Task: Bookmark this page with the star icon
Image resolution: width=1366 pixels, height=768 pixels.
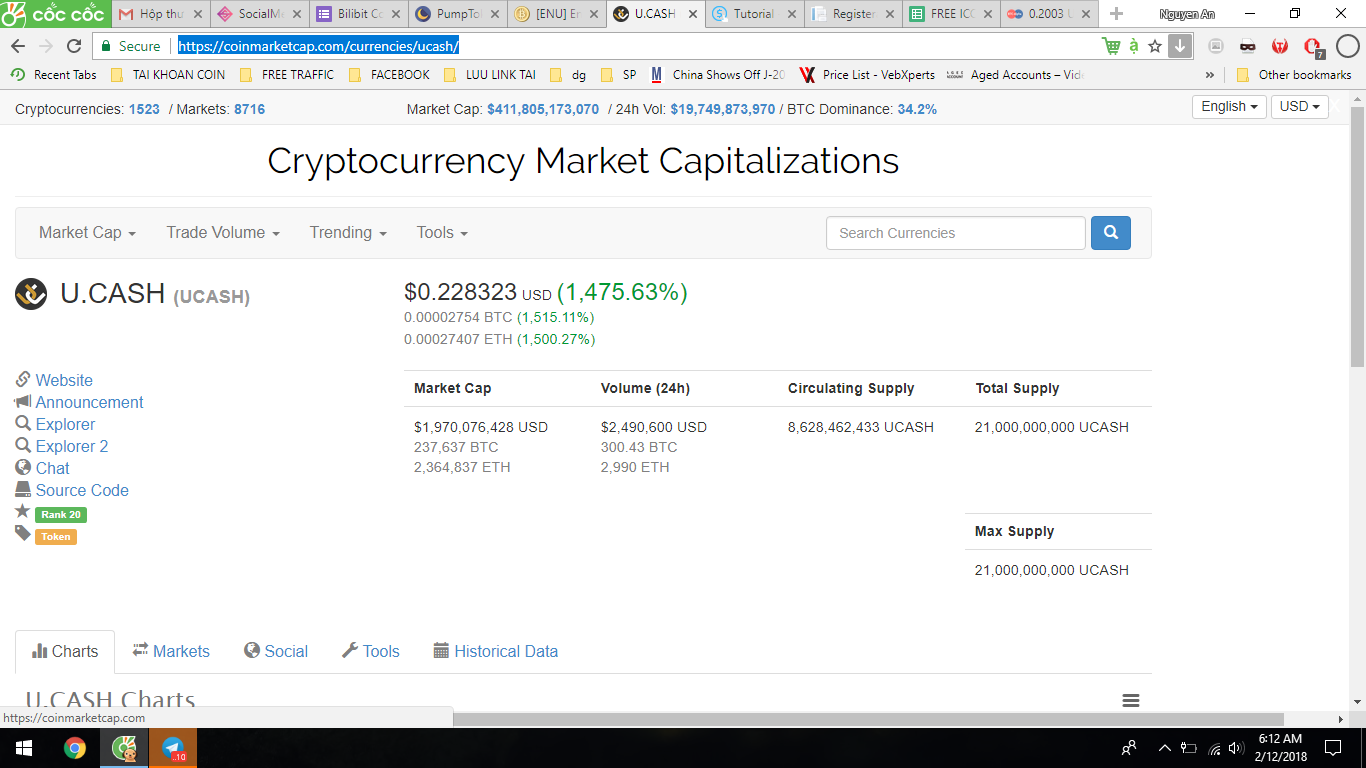Action: coord(1155,46)
